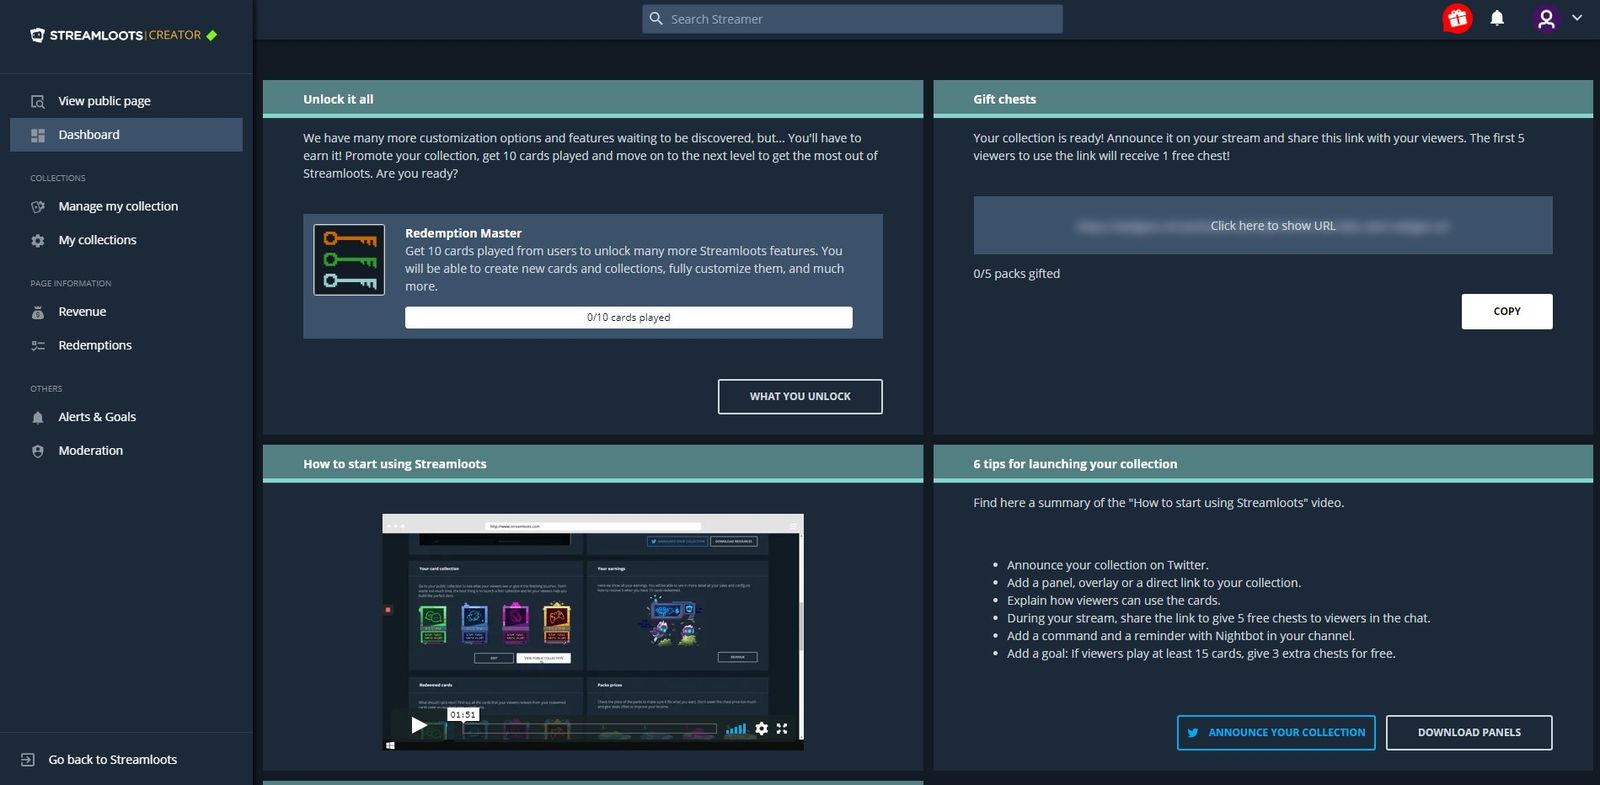Viewport: 1600px width, 785px height.
Task: Open the video settings gear
Action: point(762,728)
